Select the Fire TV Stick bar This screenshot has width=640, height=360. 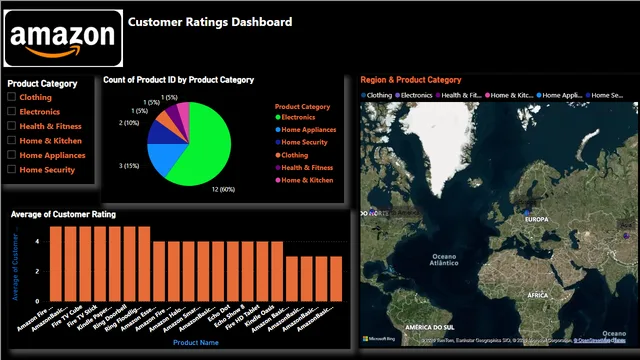(x=100, y=264)
